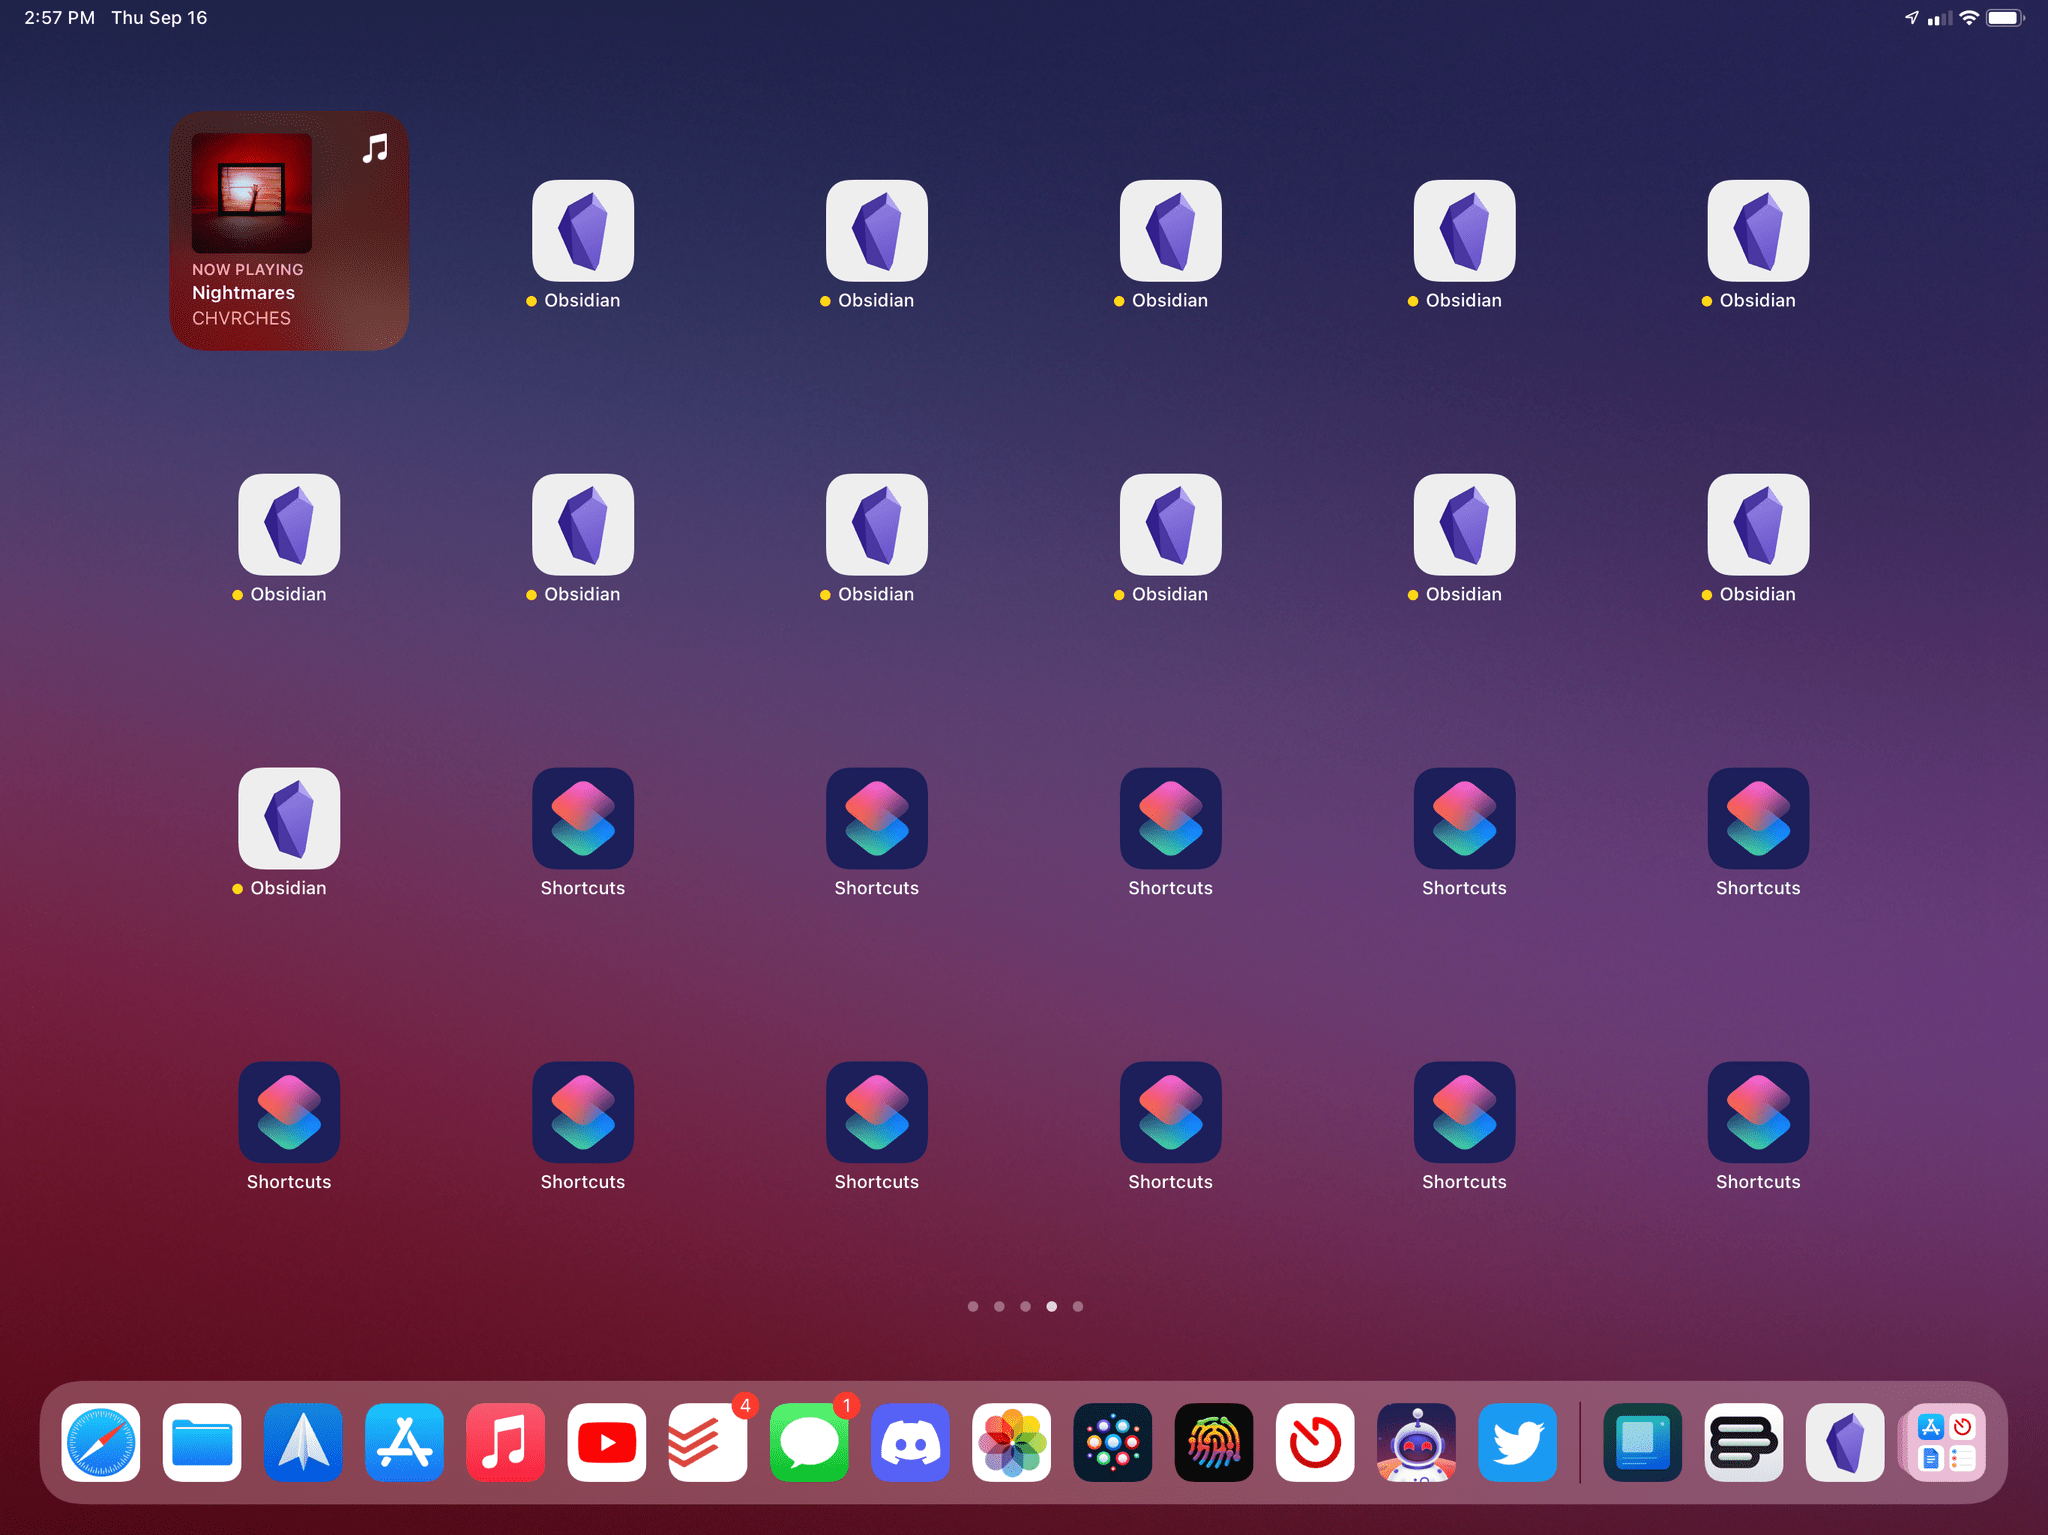
Task: Open the Photos app
Action: [x=1012, y=1442]
